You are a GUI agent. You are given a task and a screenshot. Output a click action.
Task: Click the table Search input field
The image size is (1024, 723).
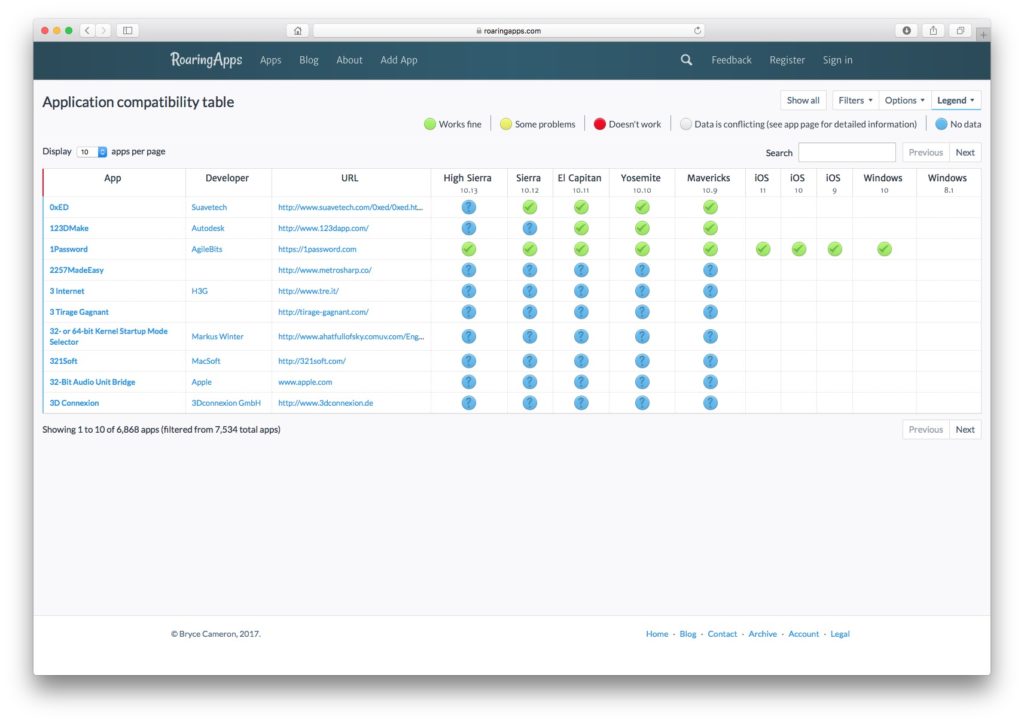click(x=846, y=152)
